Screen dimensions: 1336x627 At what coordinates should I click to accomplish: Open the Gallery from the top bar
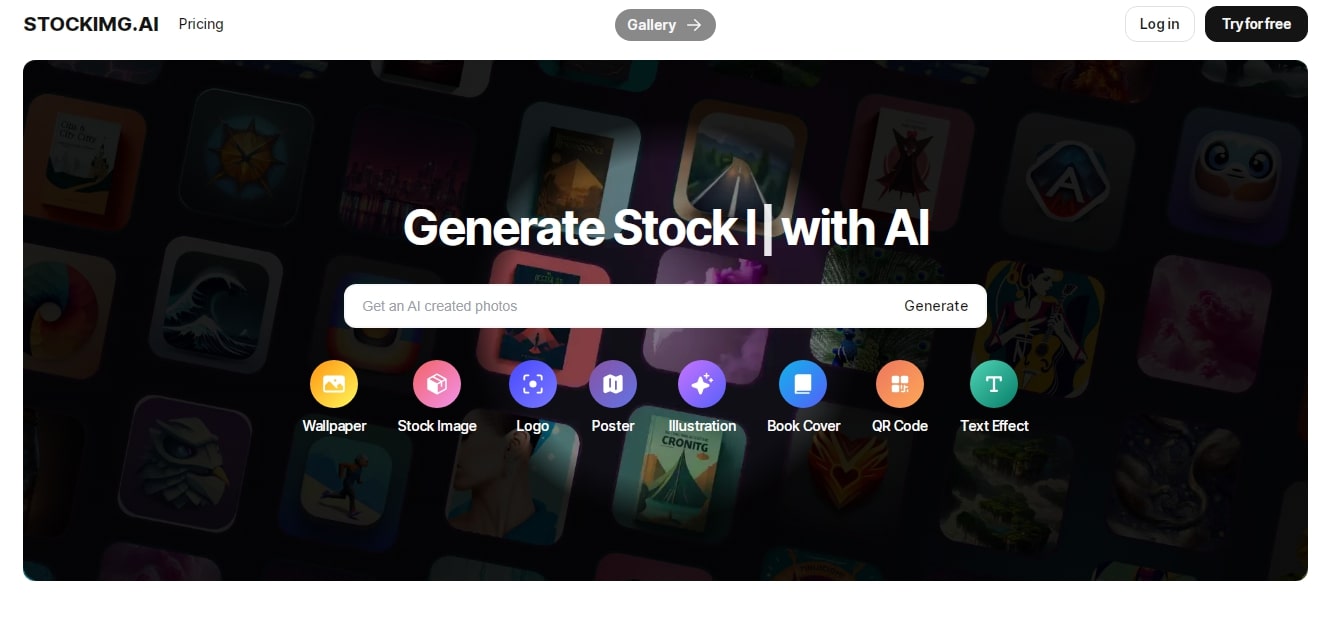665,25
